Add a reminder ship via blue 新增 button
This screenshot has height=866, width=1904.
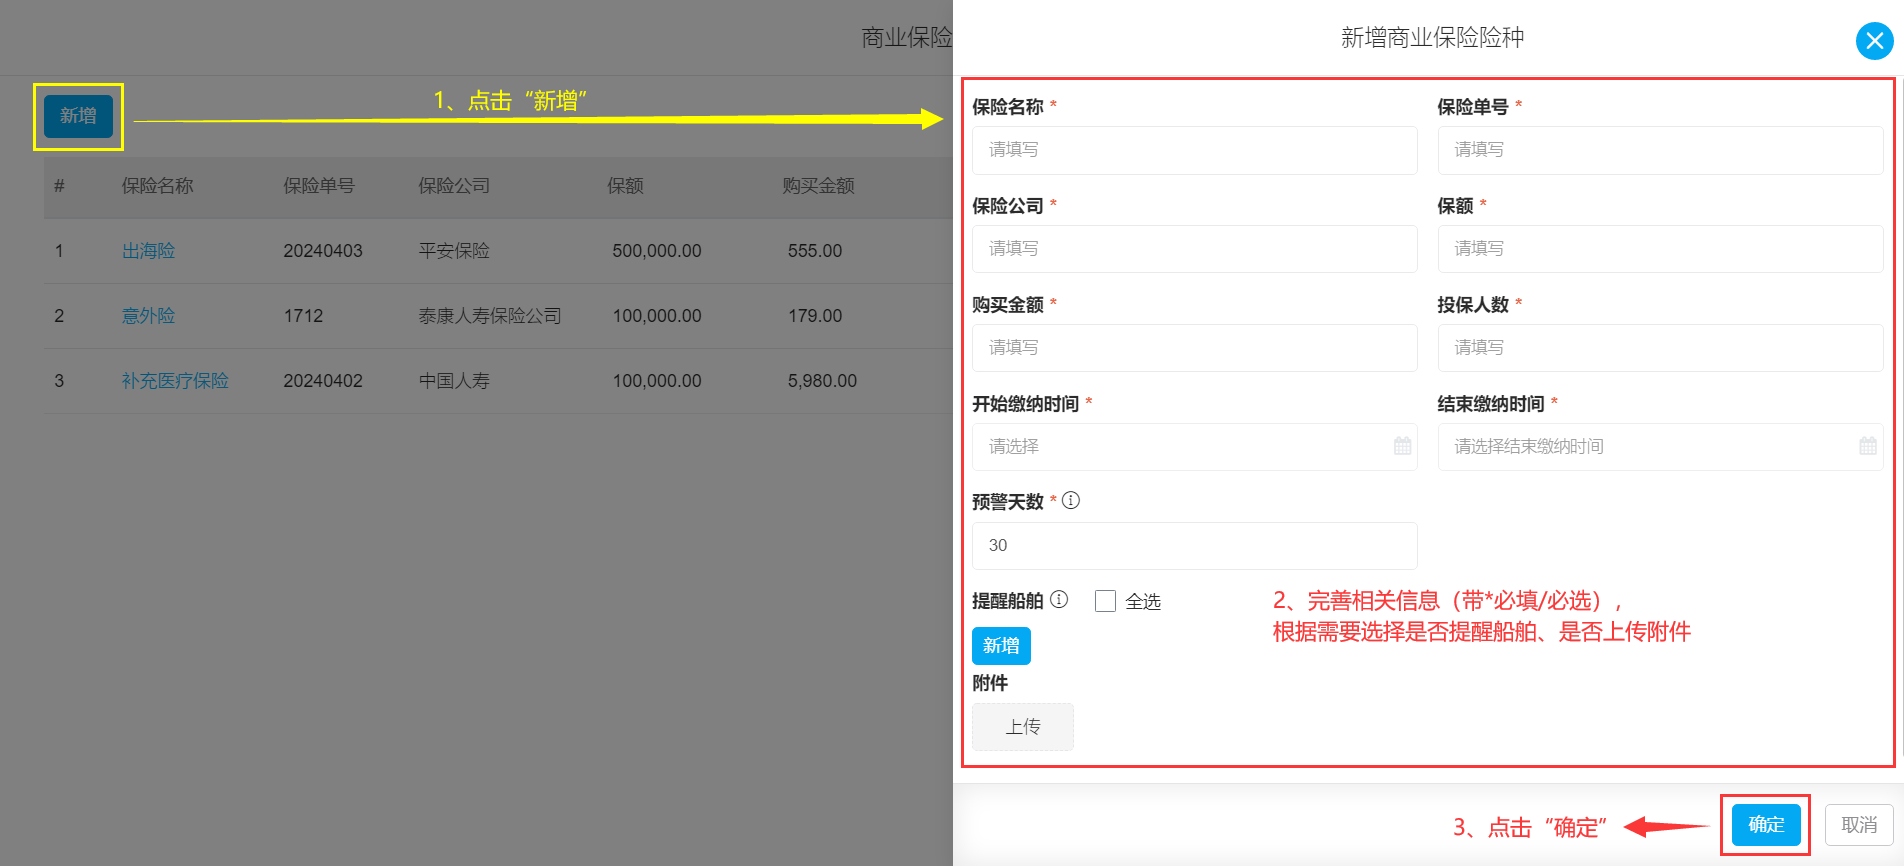coord(1001,646)
